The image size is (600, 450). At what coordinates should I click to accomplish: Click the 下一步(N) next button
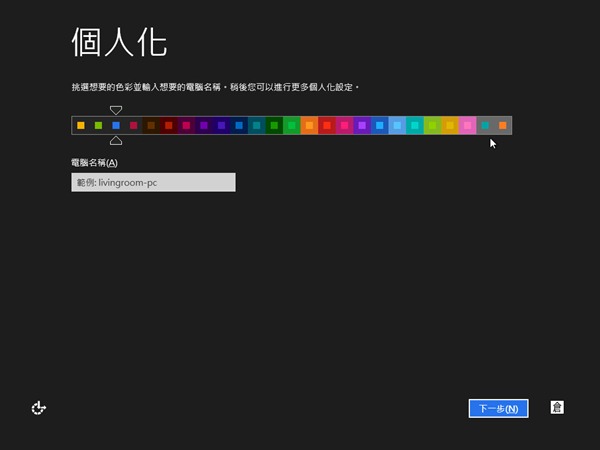(x=498, y=408)
